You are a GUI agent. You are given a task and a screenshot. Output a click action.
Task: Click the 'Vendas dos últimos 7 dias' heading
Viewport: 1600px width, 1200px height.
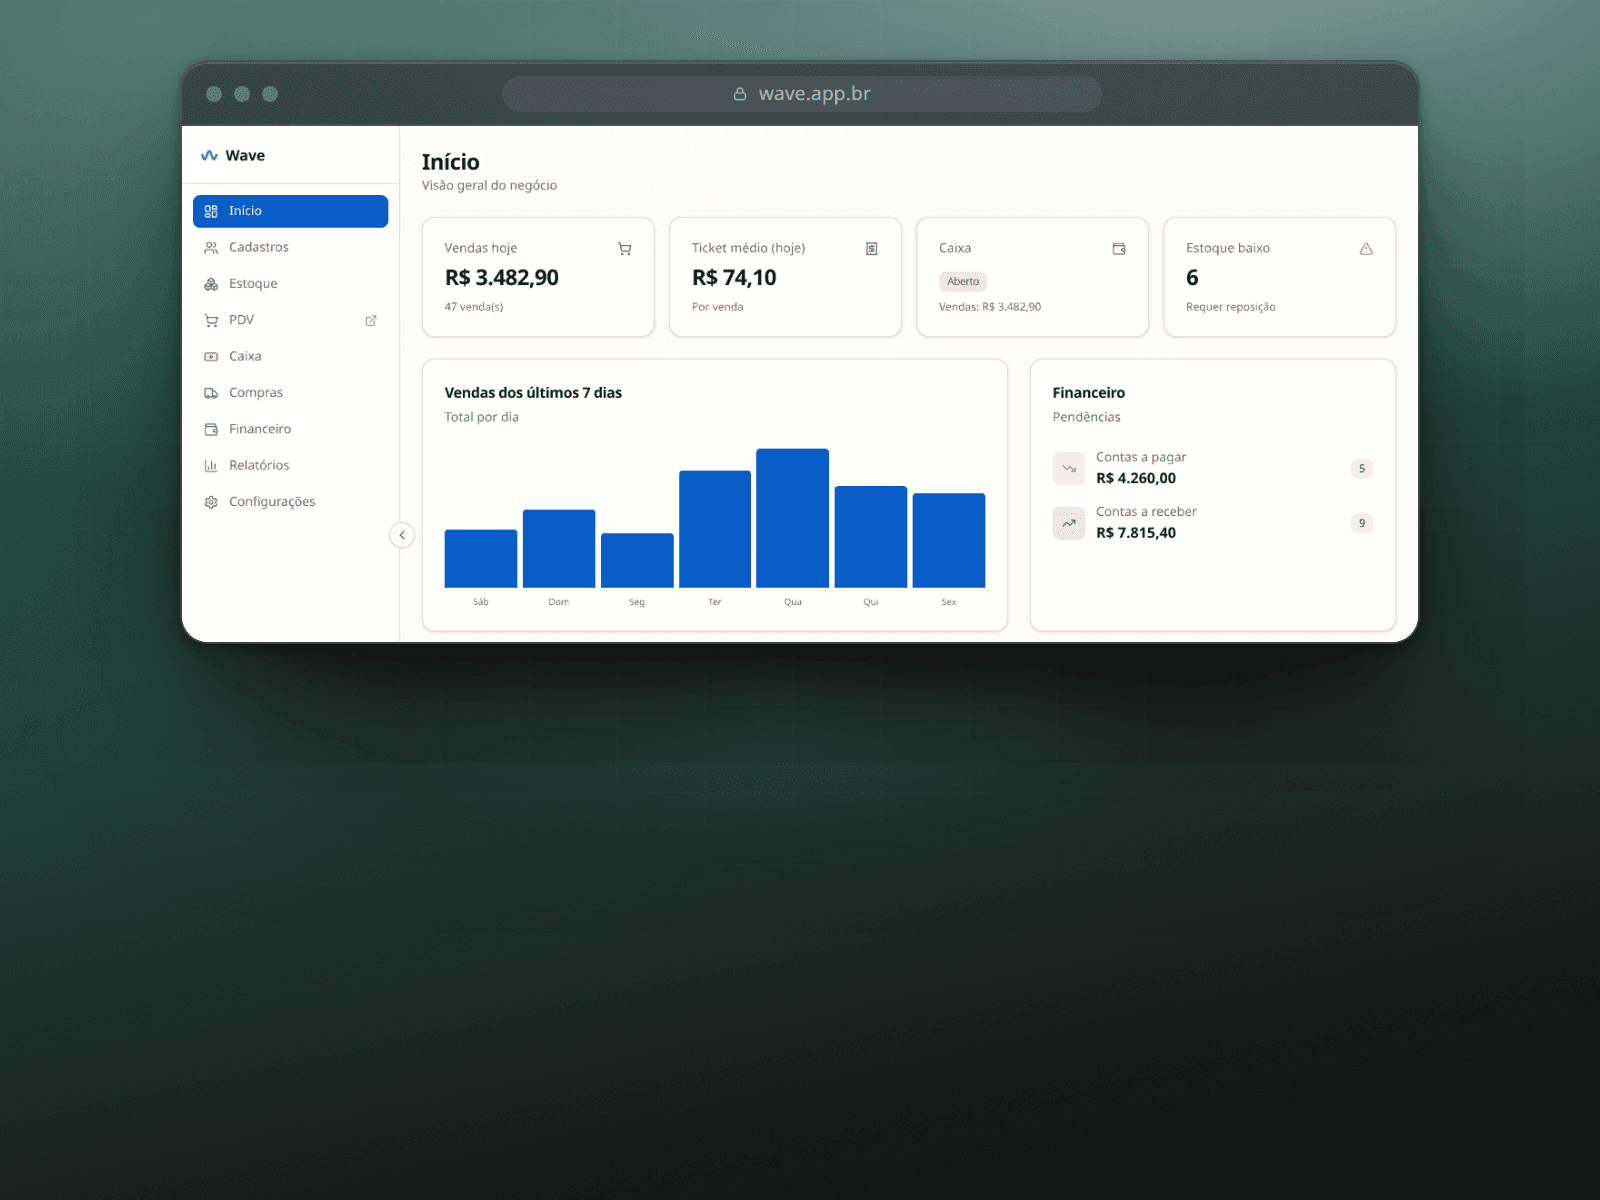click(x=533, y=393)
